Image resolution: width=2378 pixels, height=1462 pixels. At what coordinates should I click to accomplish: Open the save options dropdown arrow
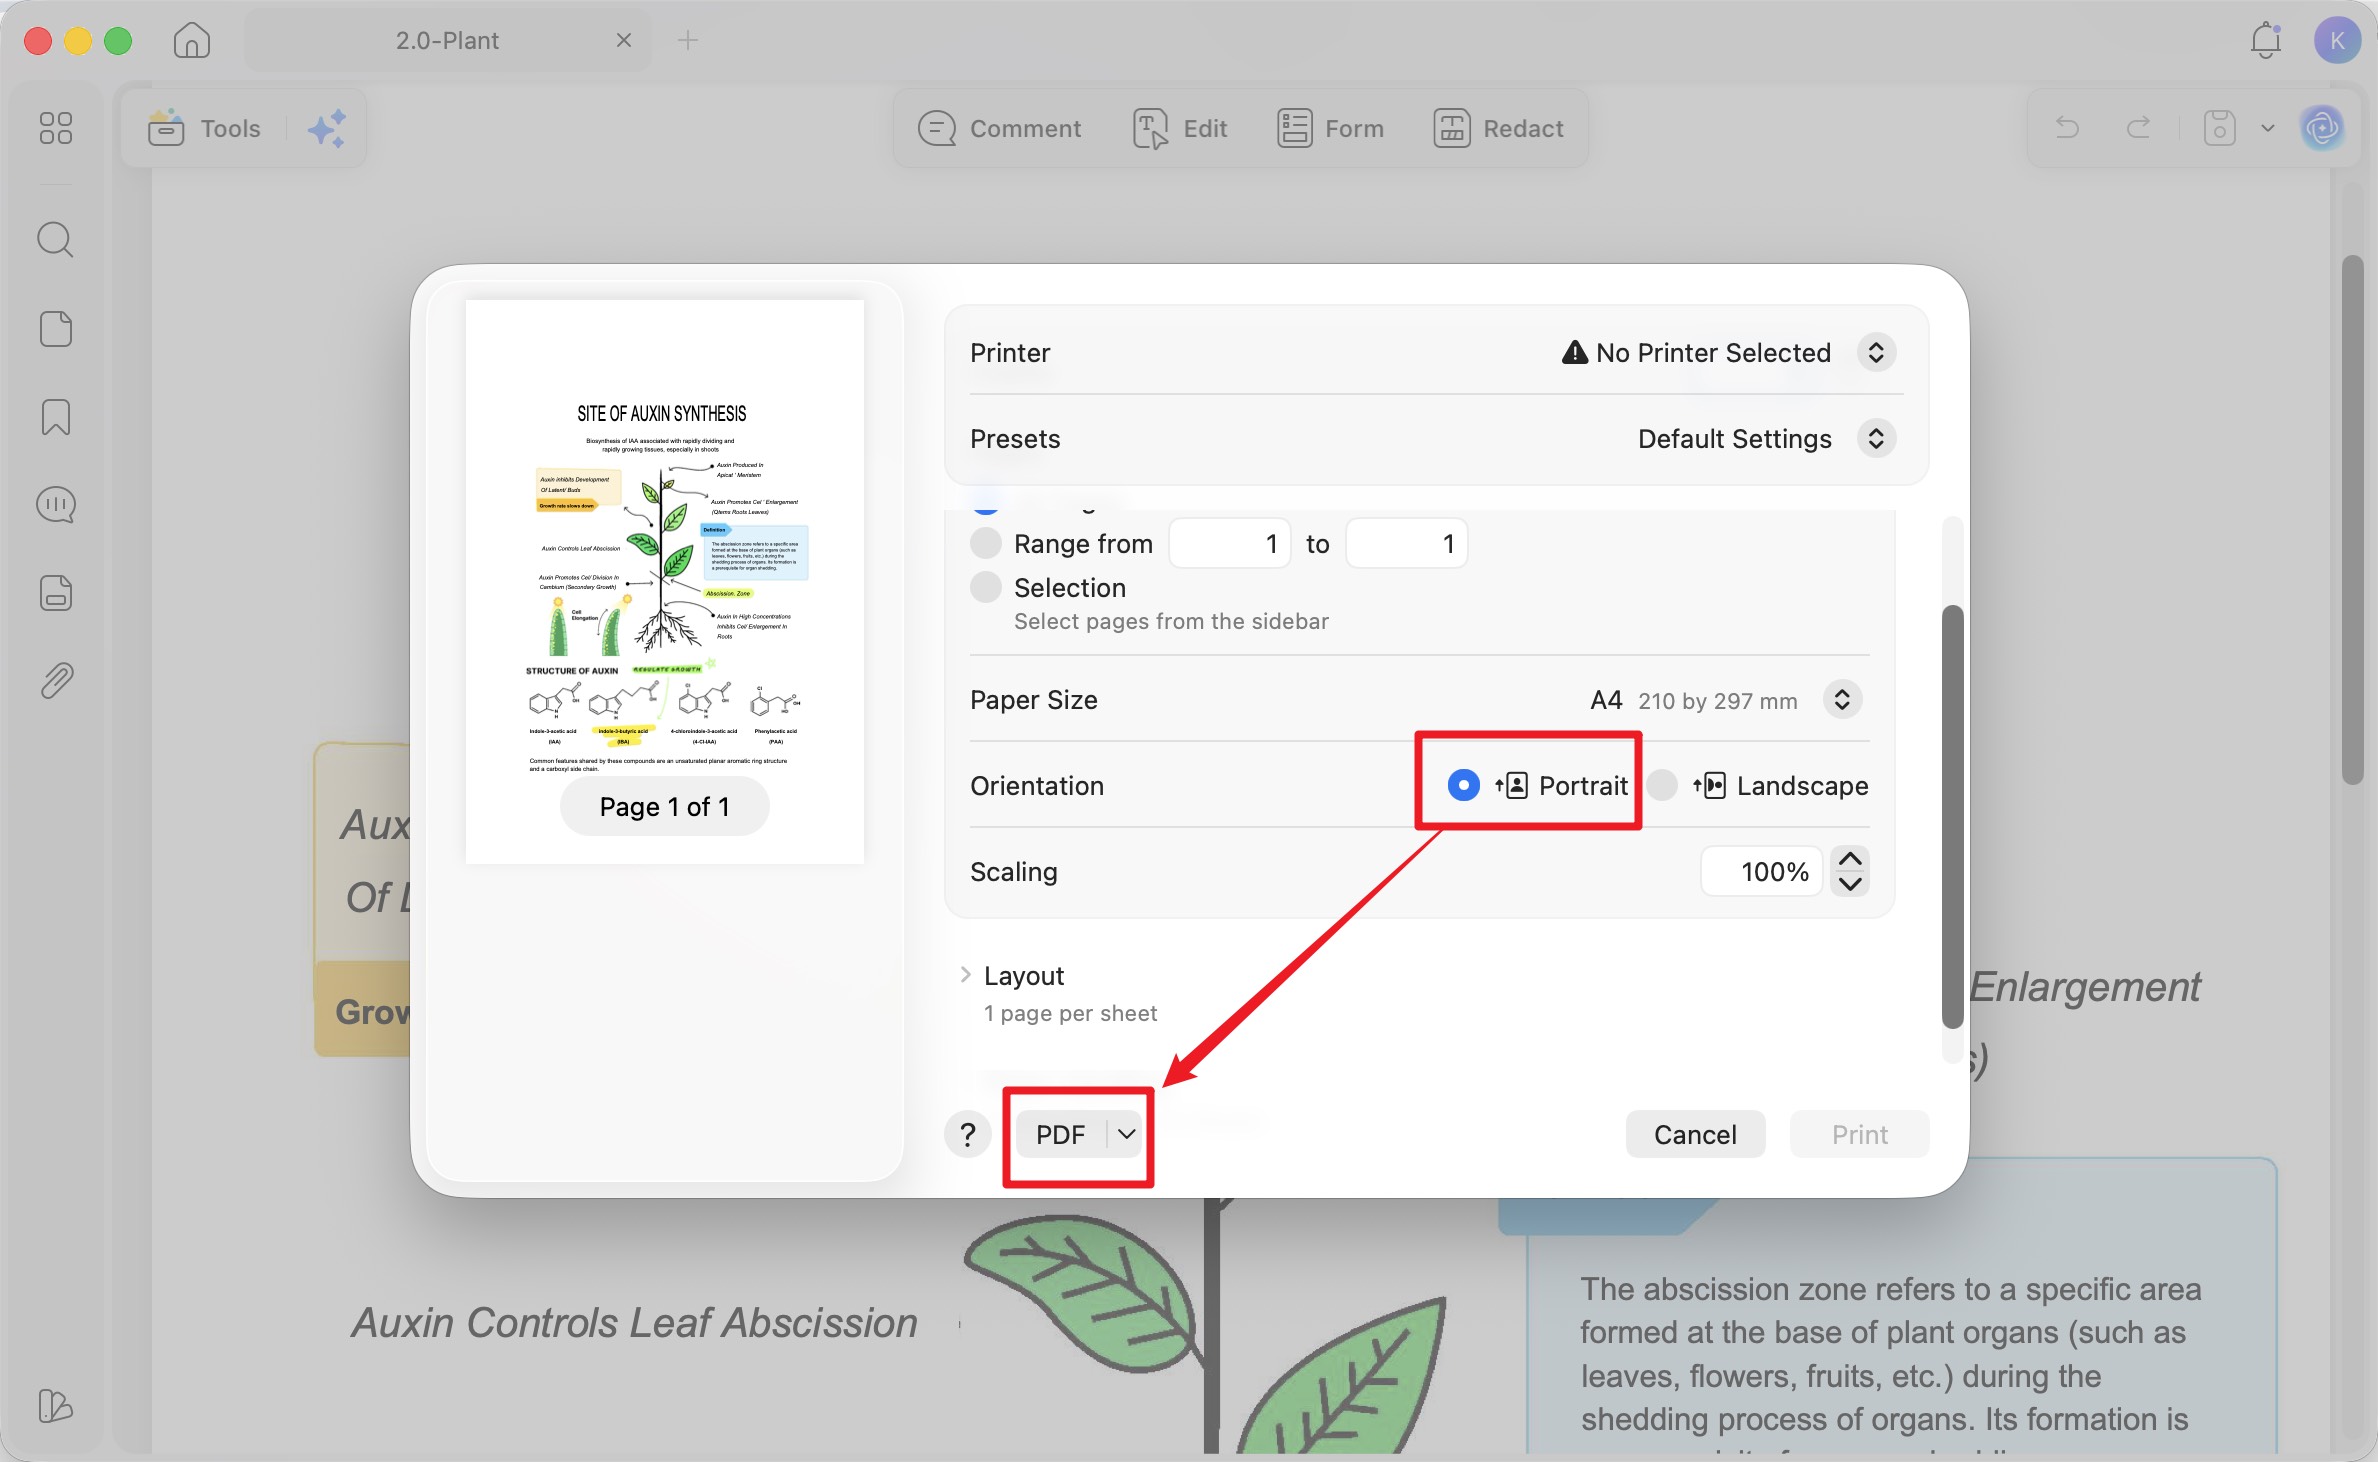coord(2268,128)
